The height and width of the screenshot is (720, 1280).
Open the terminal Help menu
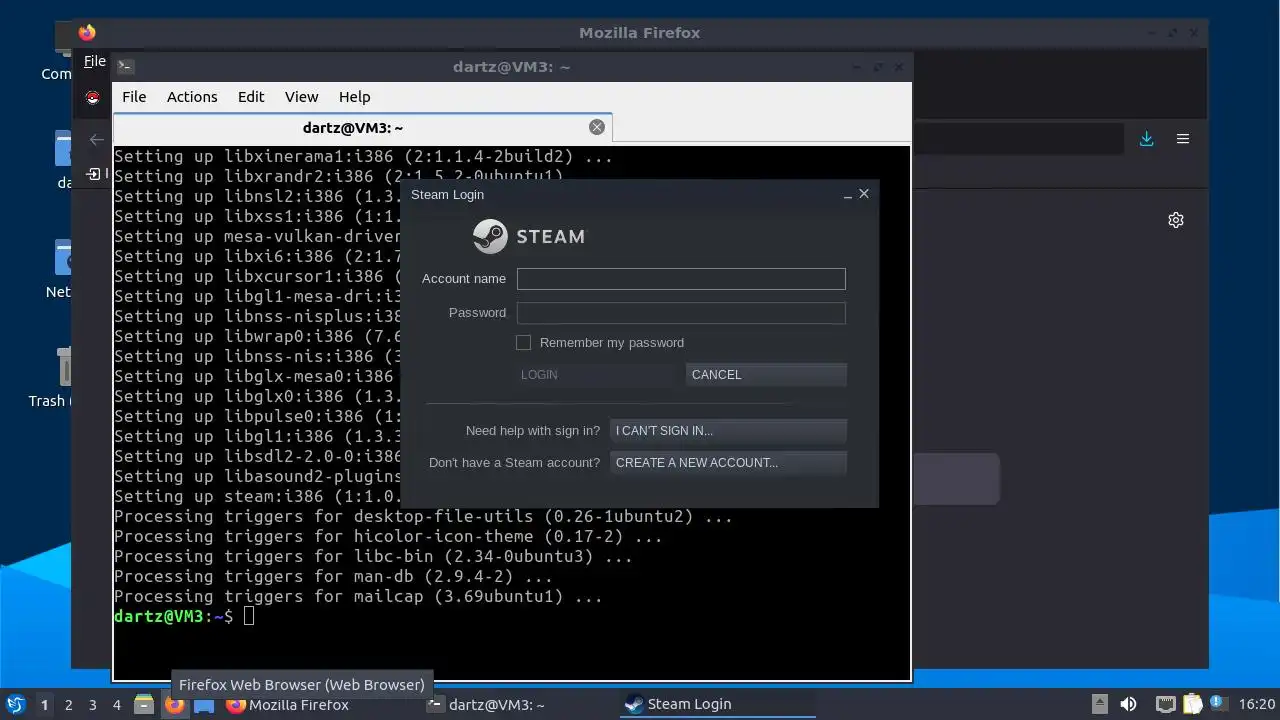(355, 97)
